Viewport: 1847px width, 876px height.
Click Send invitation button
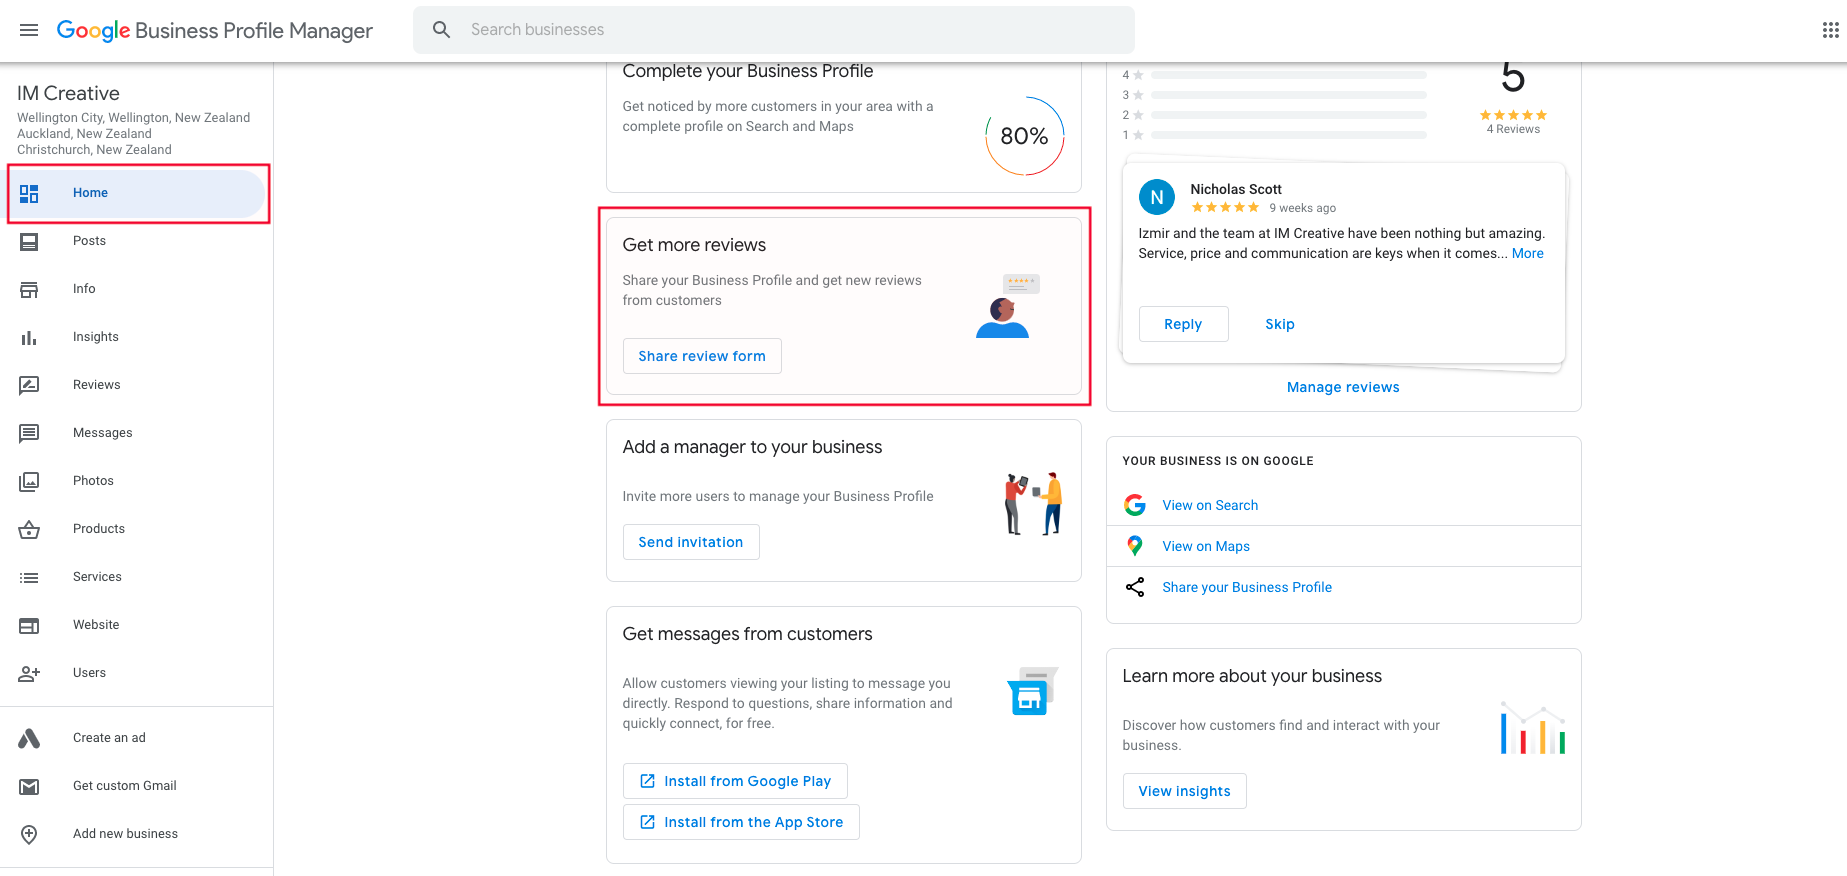click(691, 542)
